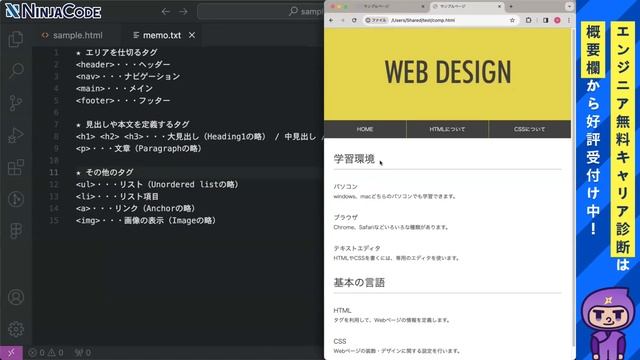Open the Explorer icon in activity bar
Viewport: 640px width, 360px height.
coord(16,39)
